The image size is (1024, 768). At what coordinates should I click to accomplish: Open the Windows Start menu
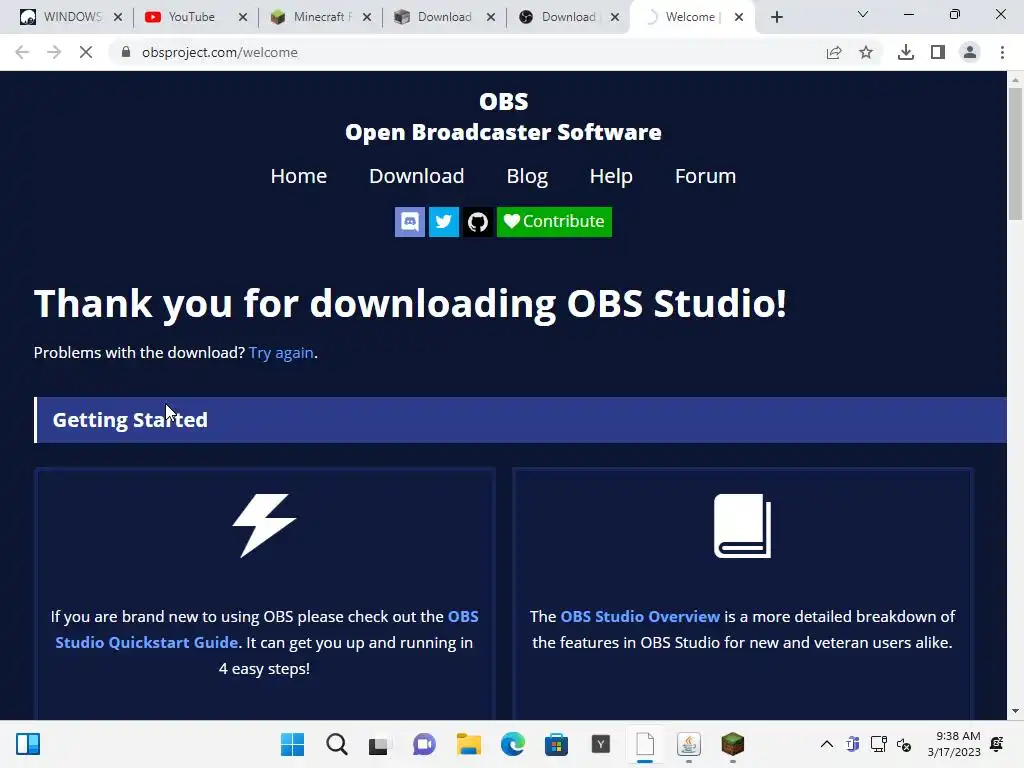pyautogui.click(x=292, y=744)
